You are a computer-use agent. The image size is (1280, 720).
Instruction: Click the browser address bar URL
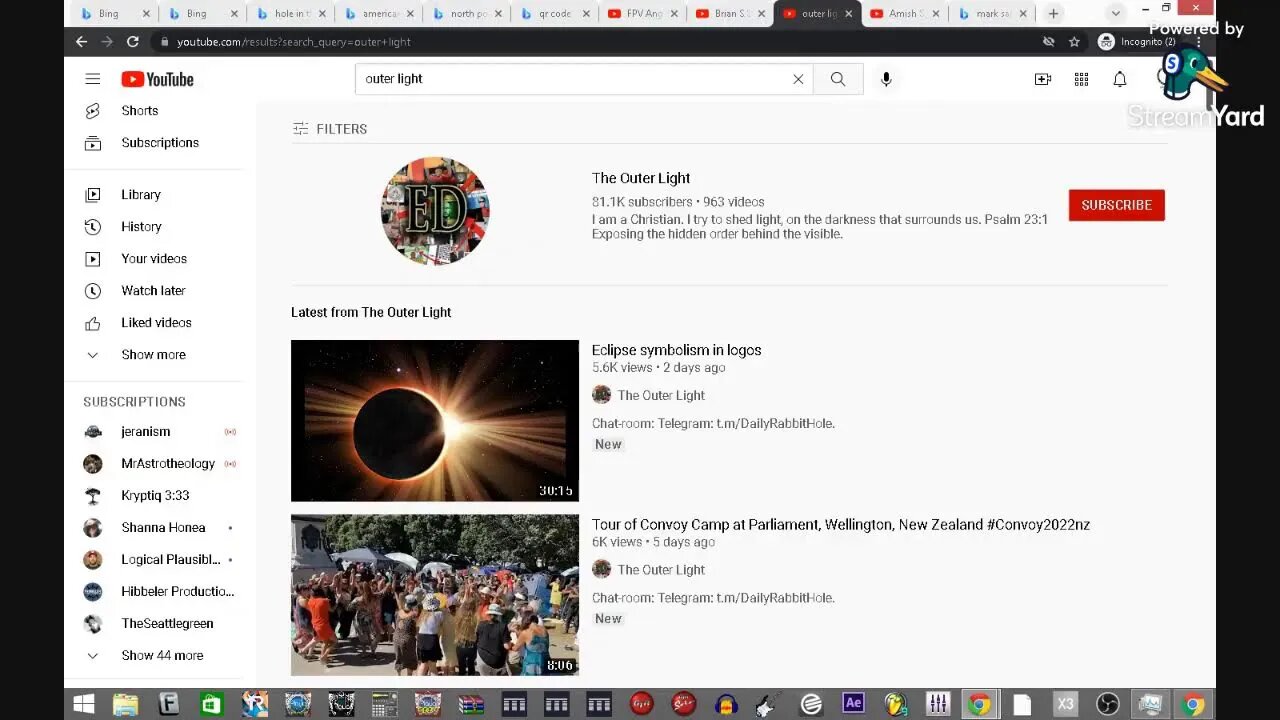tap(294, 42)
